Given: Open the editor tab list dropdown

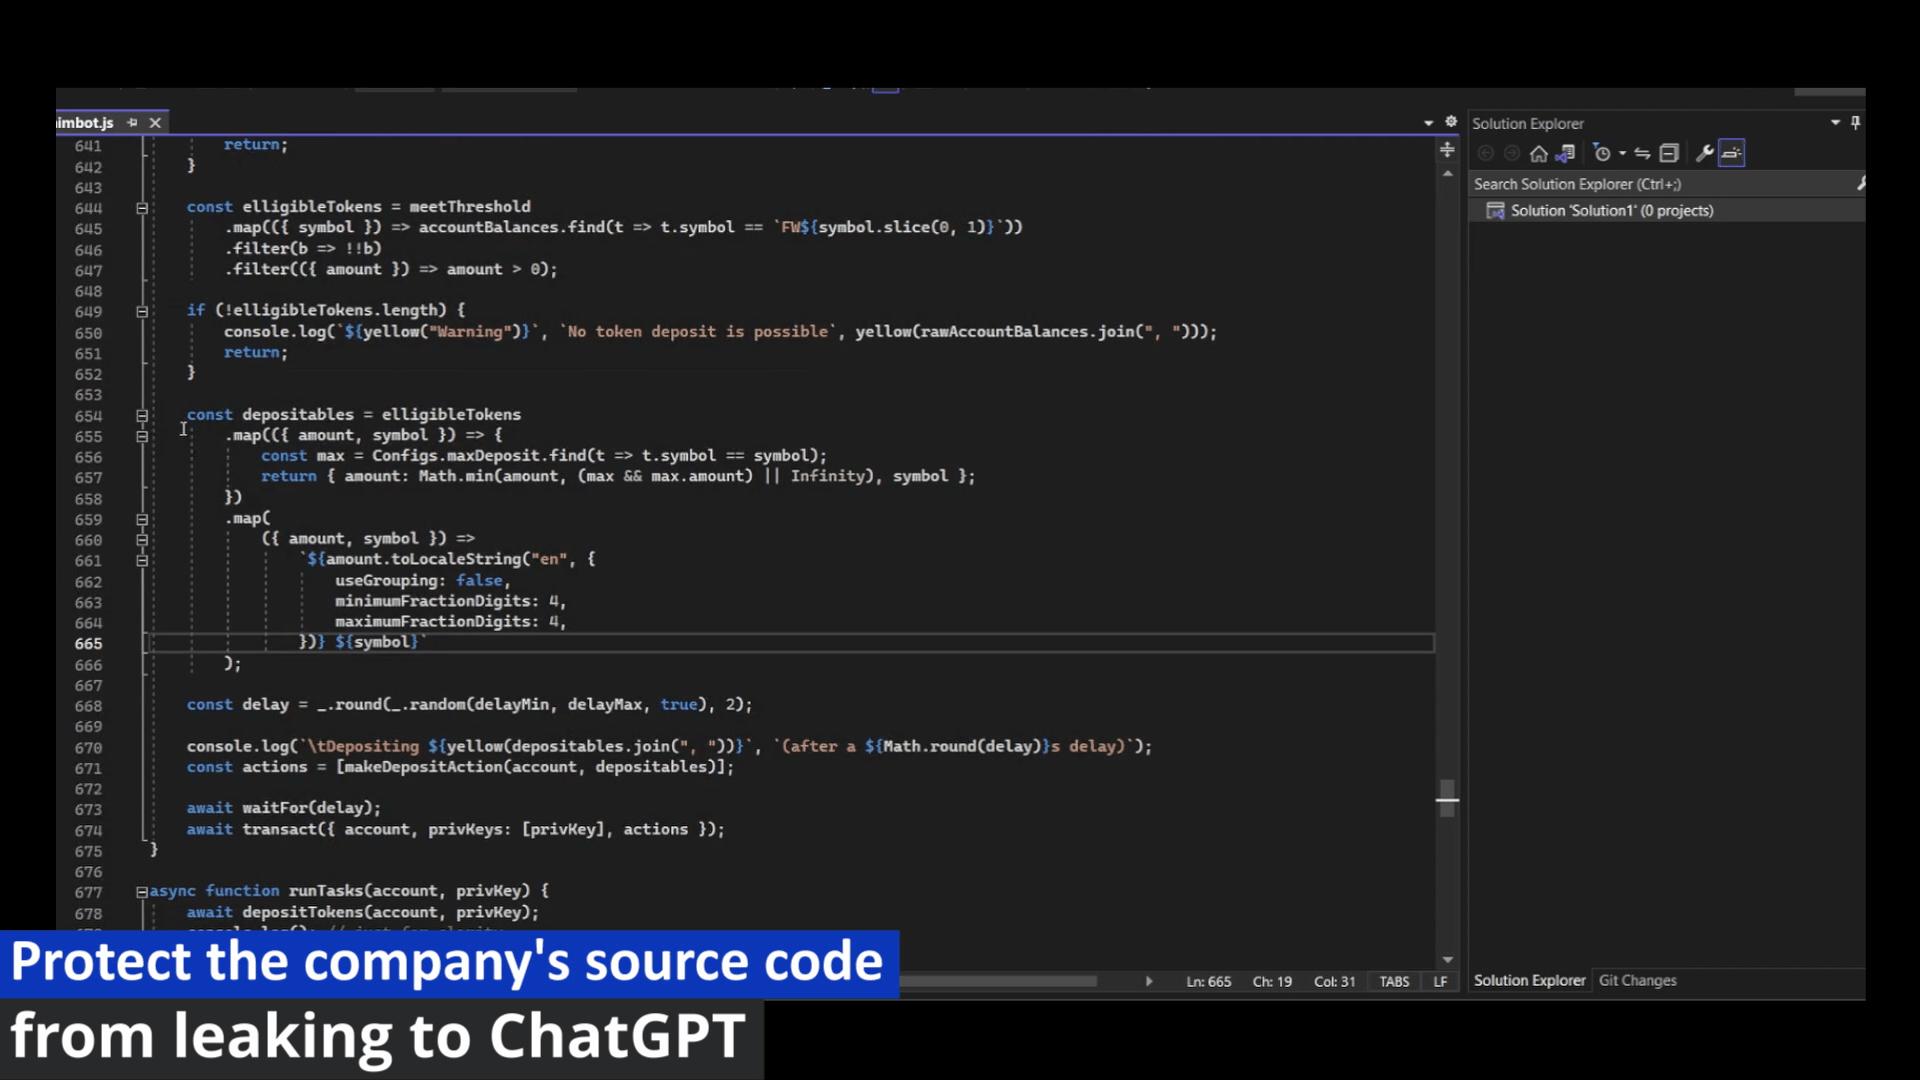Looking at the screenshot, I should tap(1428, 123).
